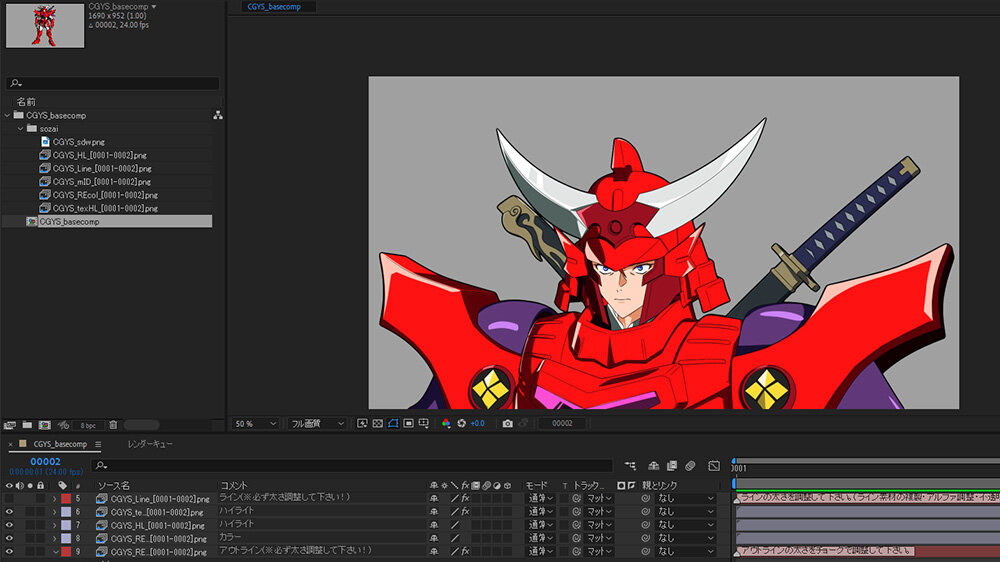Collapse the sozai folder in Project panel

(21, 129)
